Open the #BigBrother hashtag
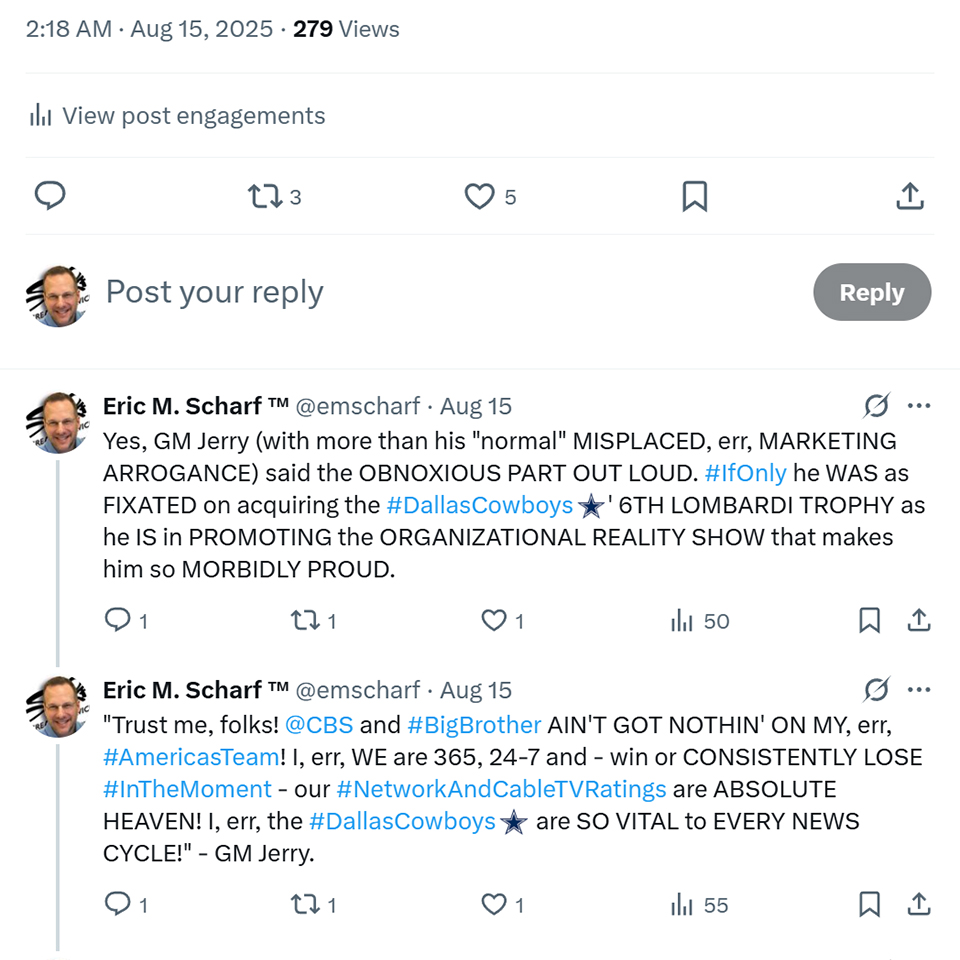This screenshot has height=960, width=960. click(x=474, y=724)
